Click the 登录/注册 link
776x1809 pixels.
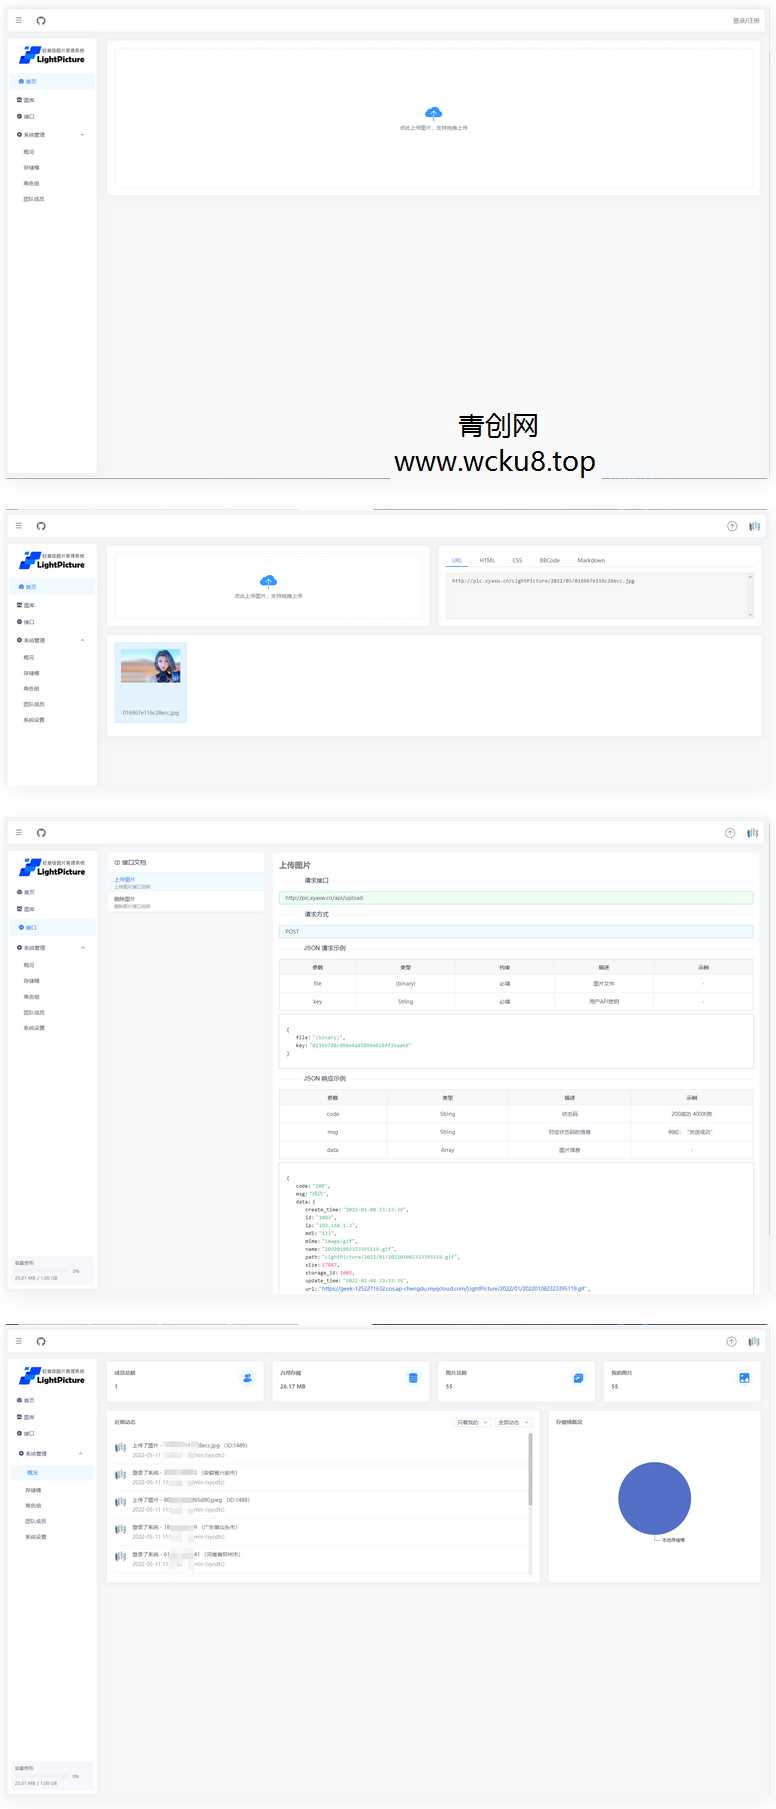[x=745, y=21]
